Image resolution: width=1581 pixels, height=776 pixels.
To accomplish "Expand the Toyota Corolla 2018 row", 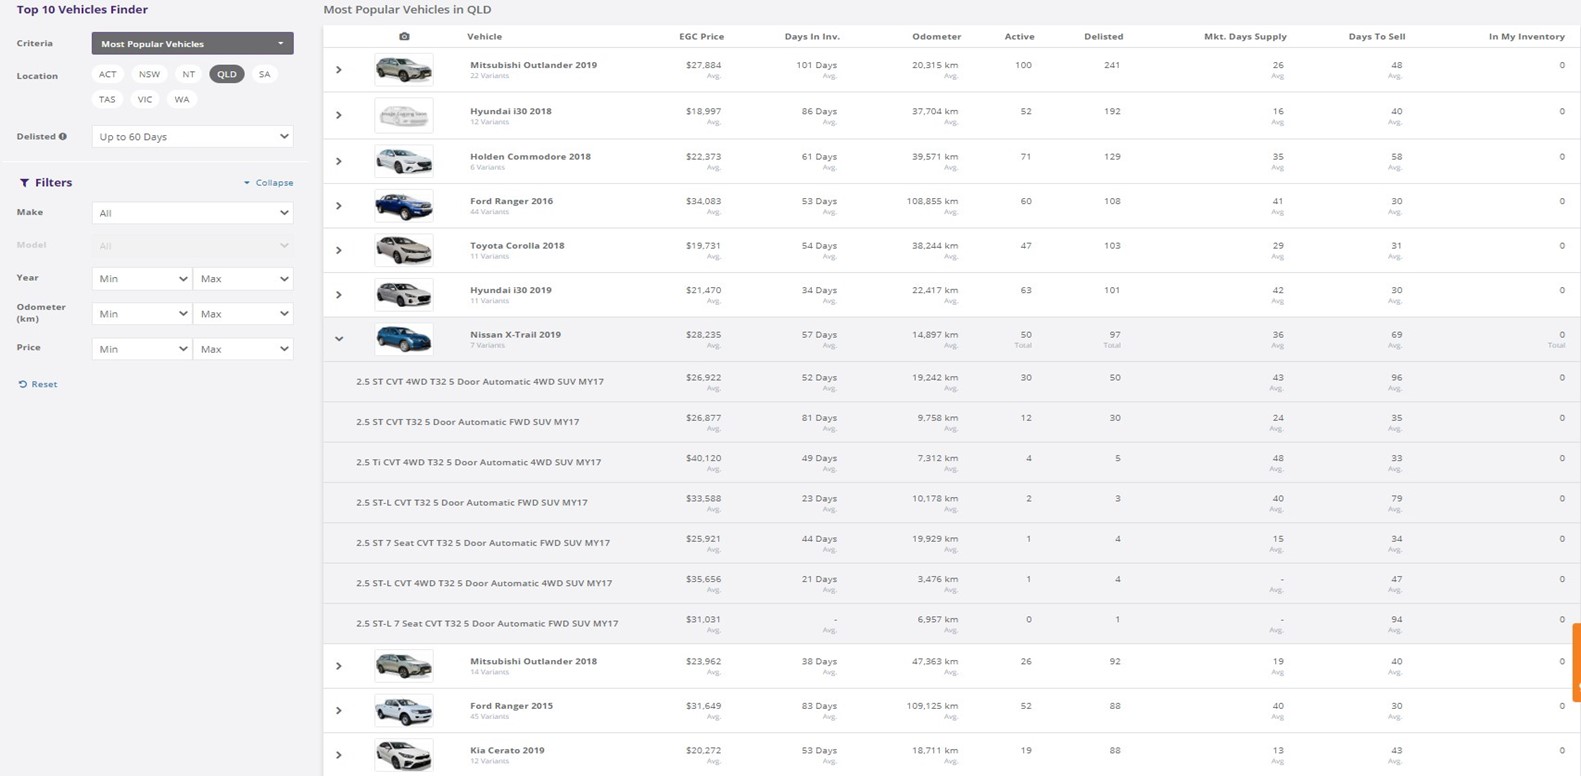I will (x=339, y=250).
